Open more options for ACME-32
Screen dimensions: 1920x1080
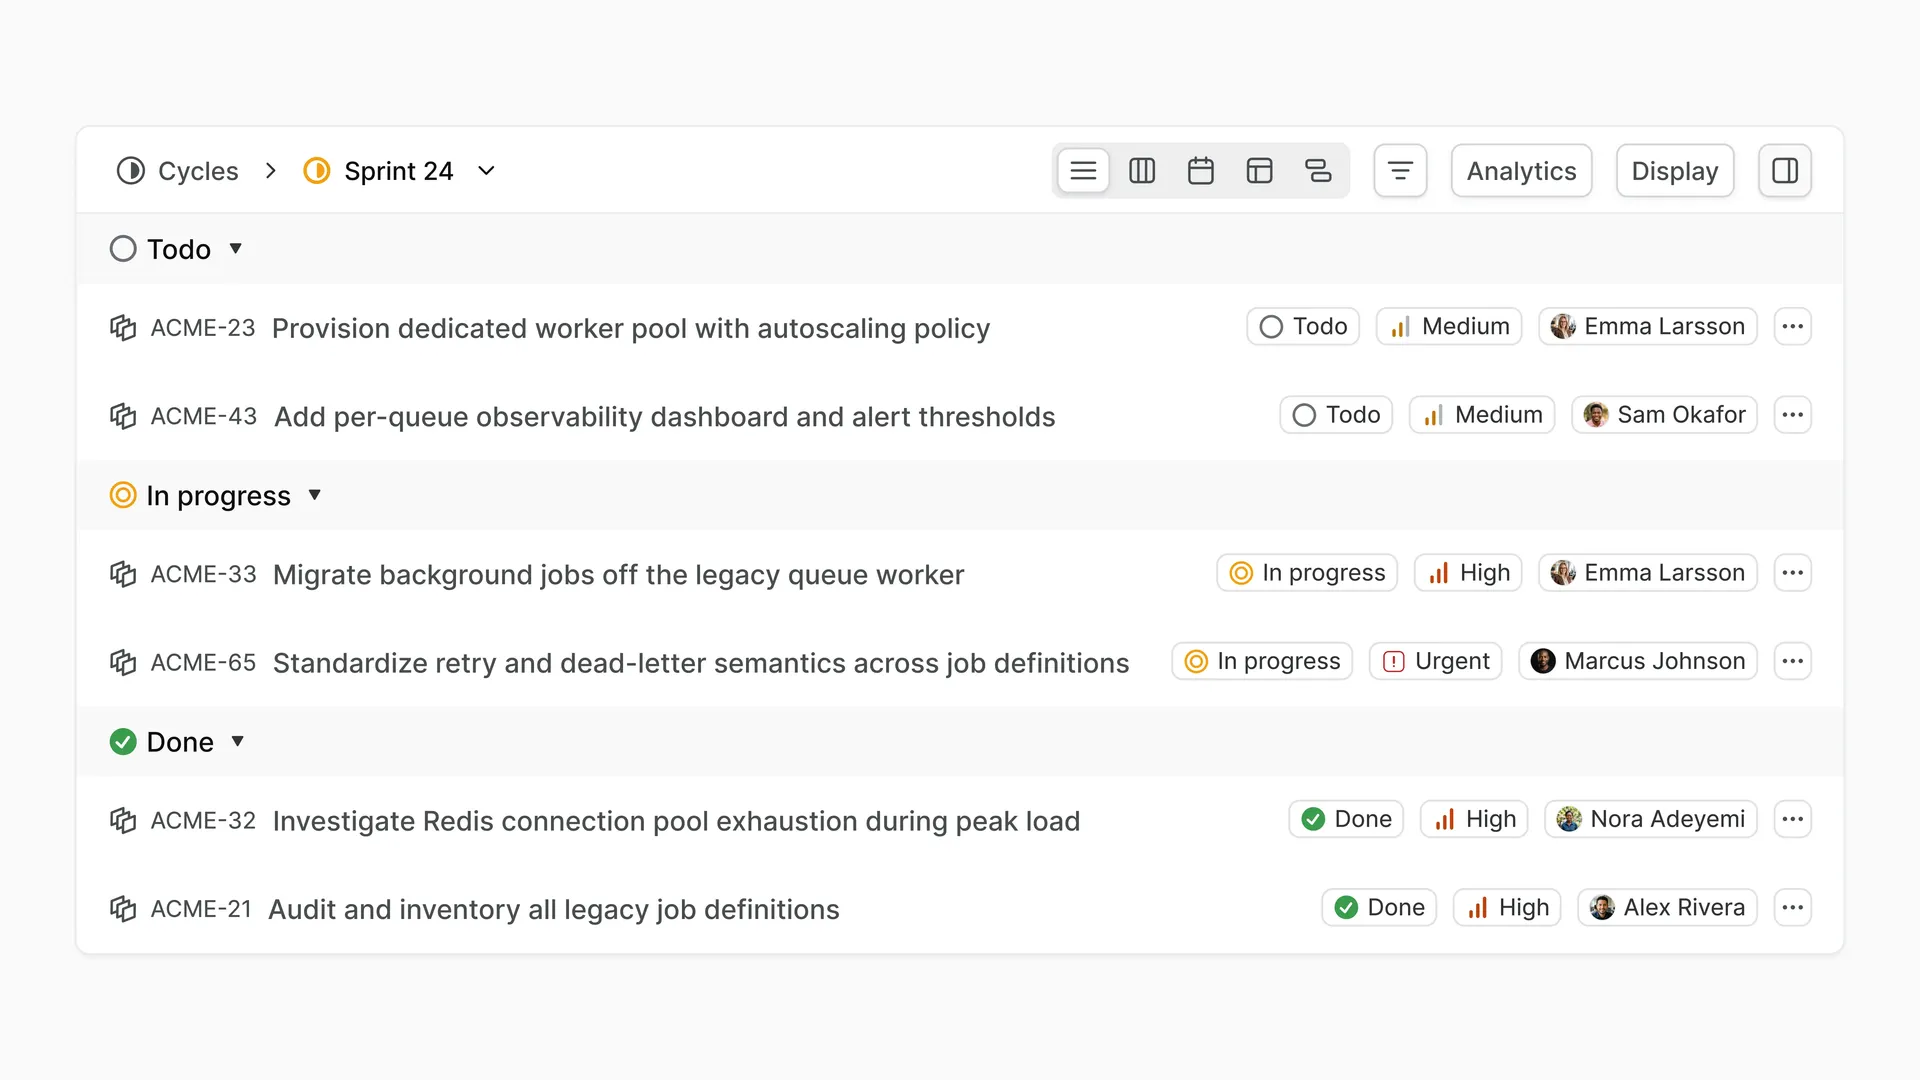pos(1792,819)
